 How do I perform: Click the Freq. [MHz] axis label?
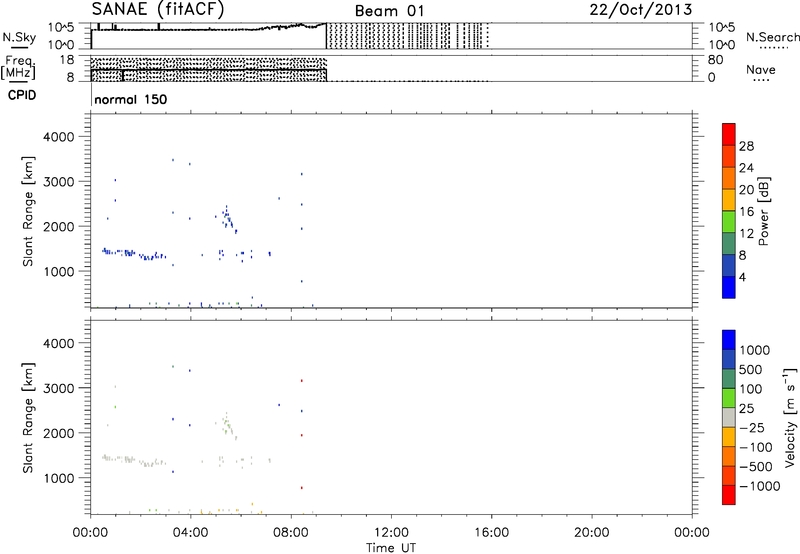click(x=19, y=67)
